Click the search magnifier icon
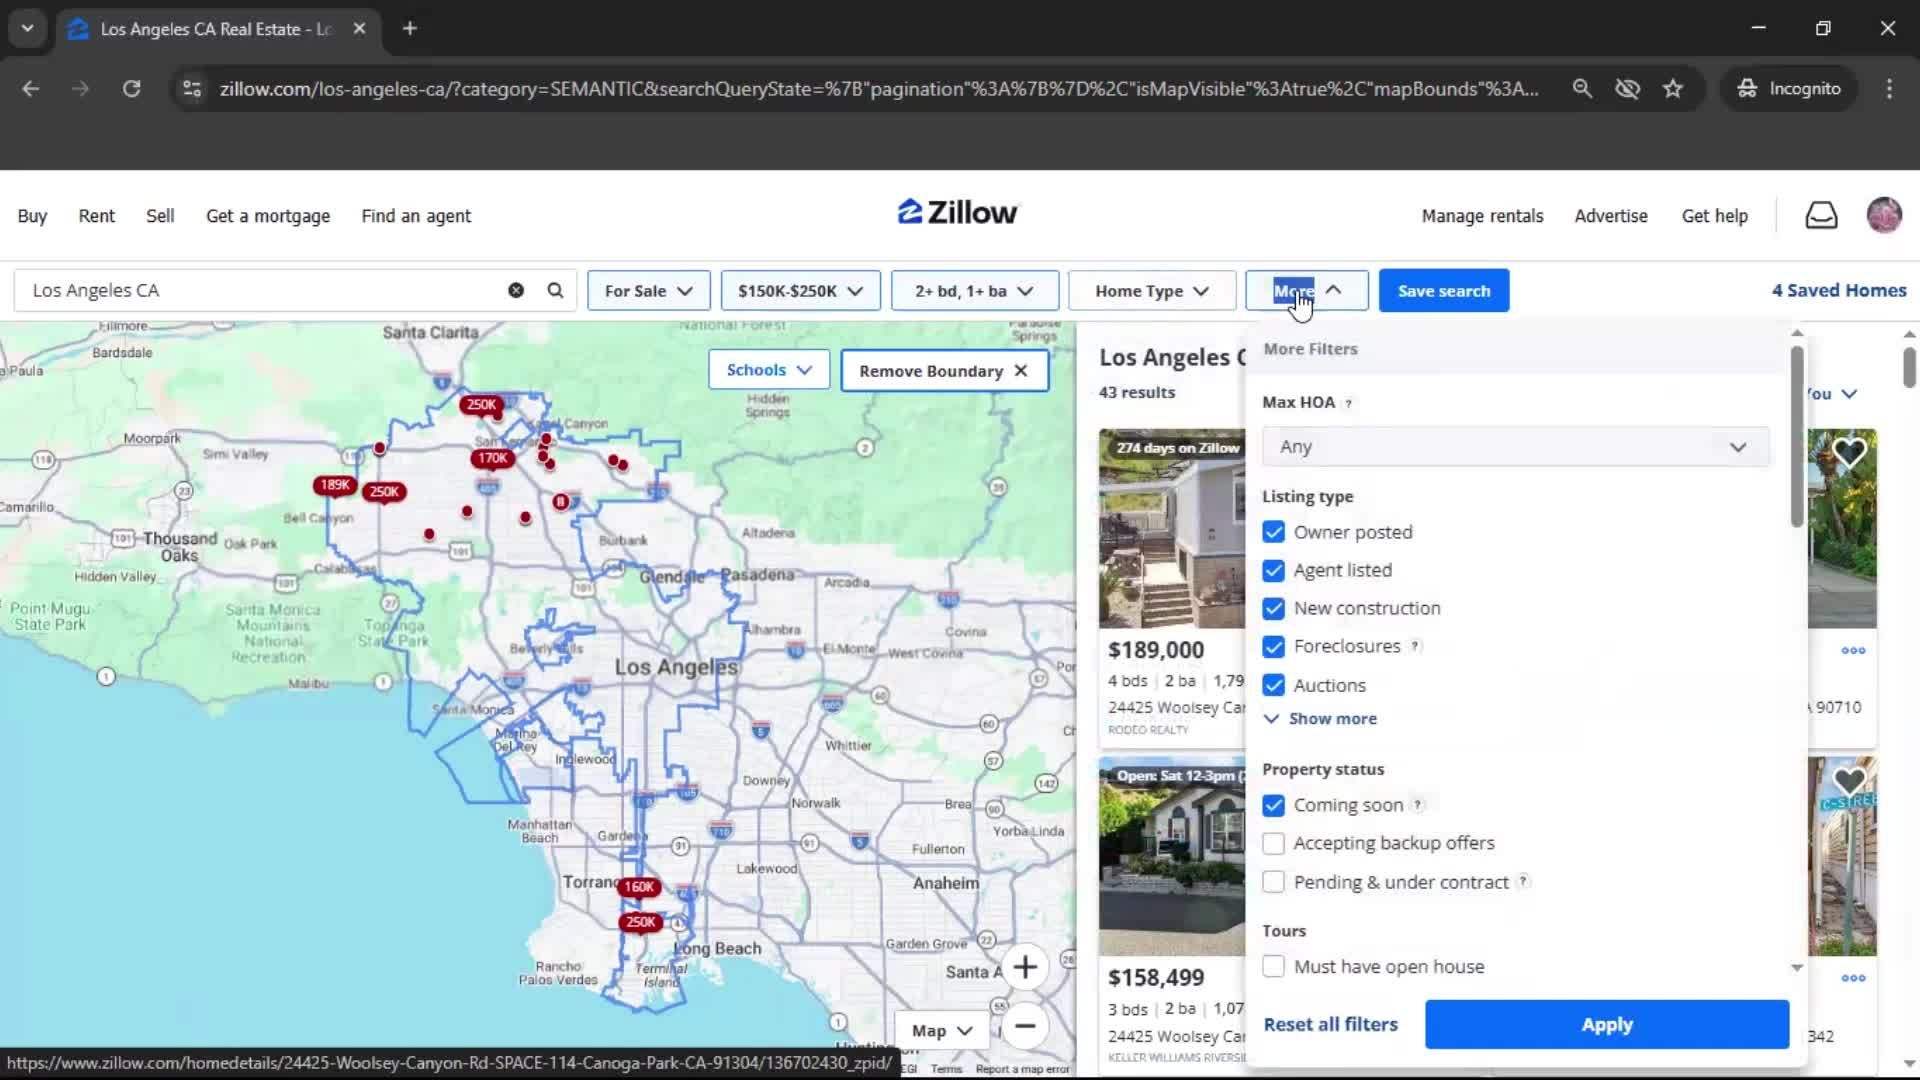Screen dimensions: 1920x1080 pos(554,290)
